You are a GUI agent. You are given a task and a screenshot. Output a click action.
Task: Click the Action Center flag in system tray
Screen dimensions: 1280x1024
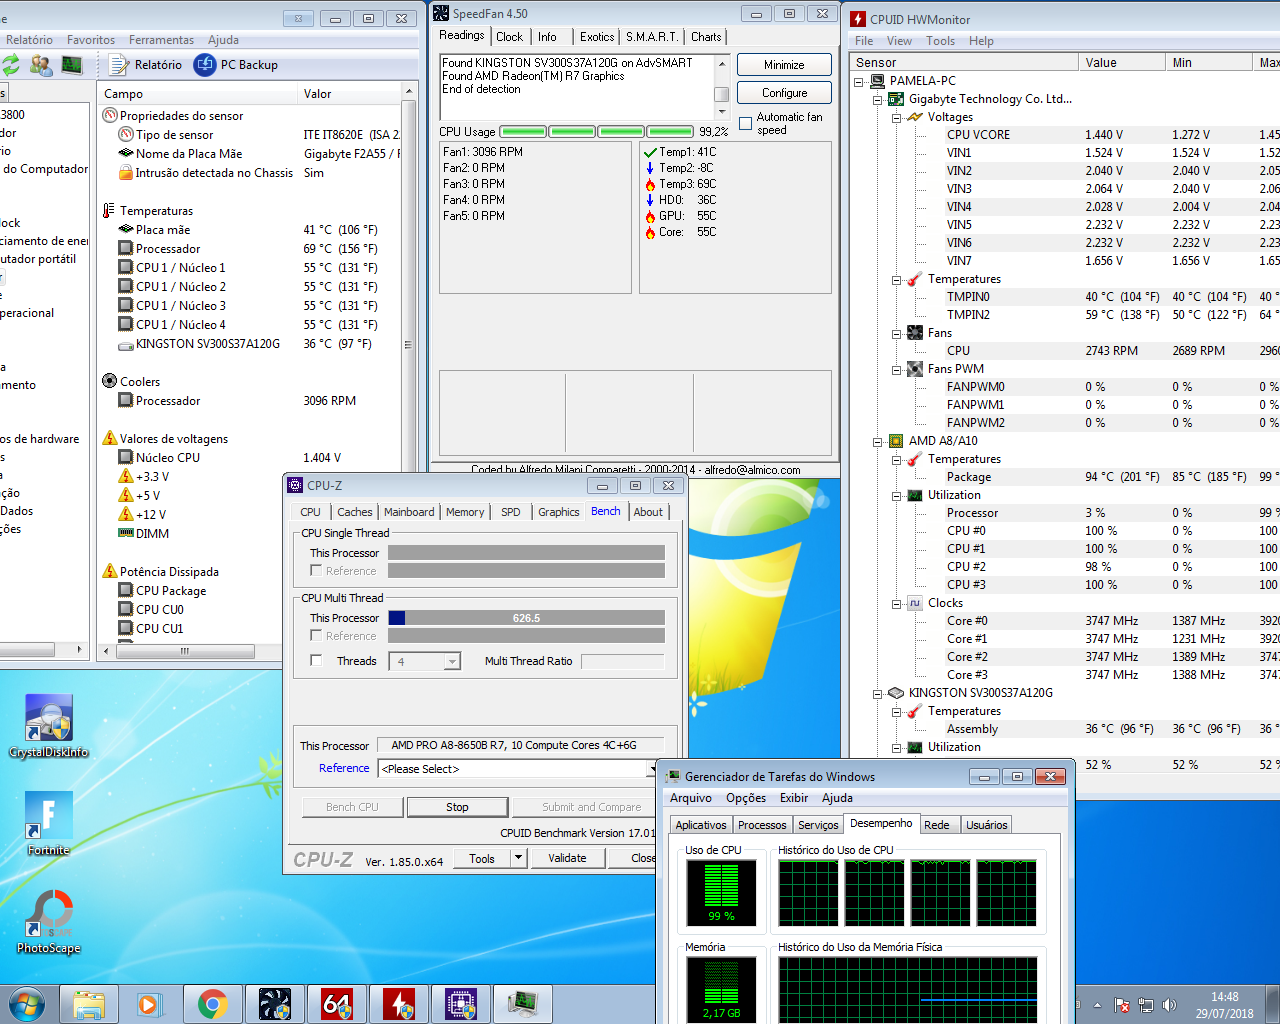pos(1122,1005)
